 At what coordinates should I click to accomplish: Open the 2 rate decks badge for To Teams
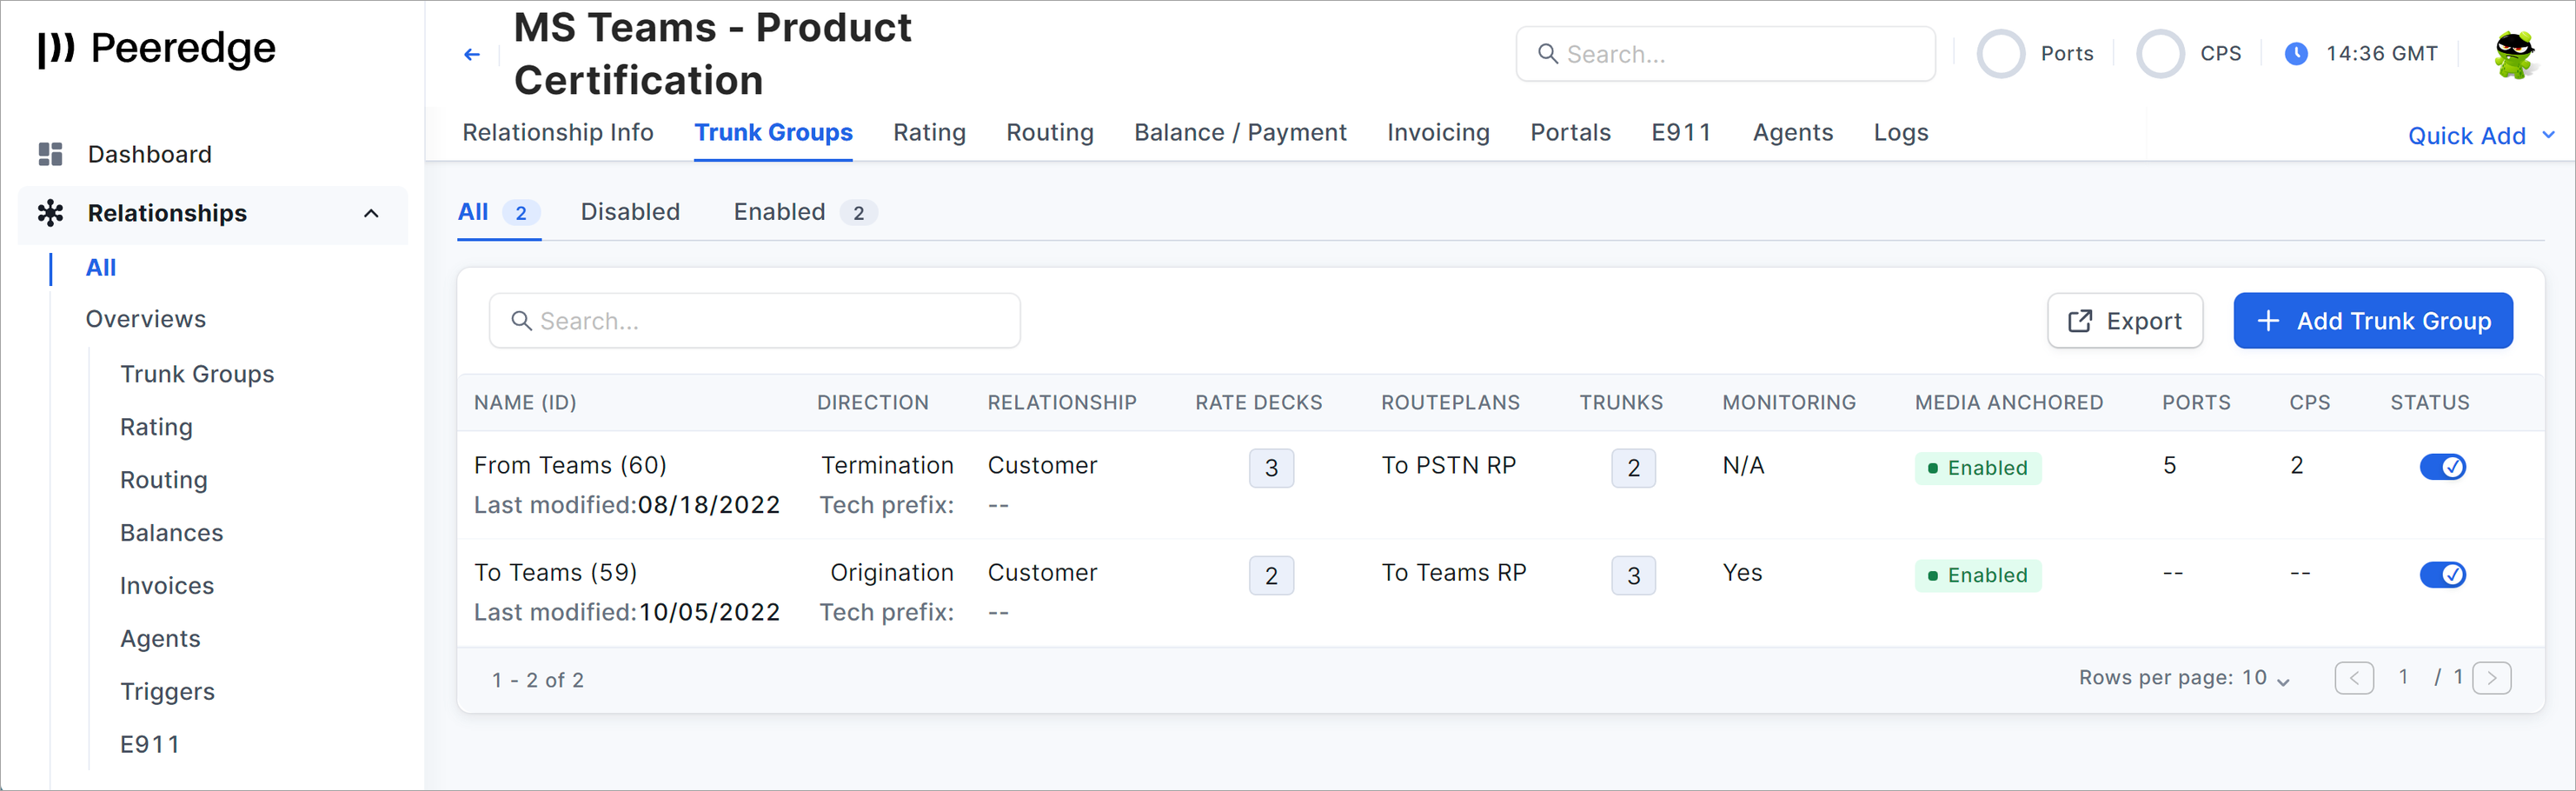1271,575
